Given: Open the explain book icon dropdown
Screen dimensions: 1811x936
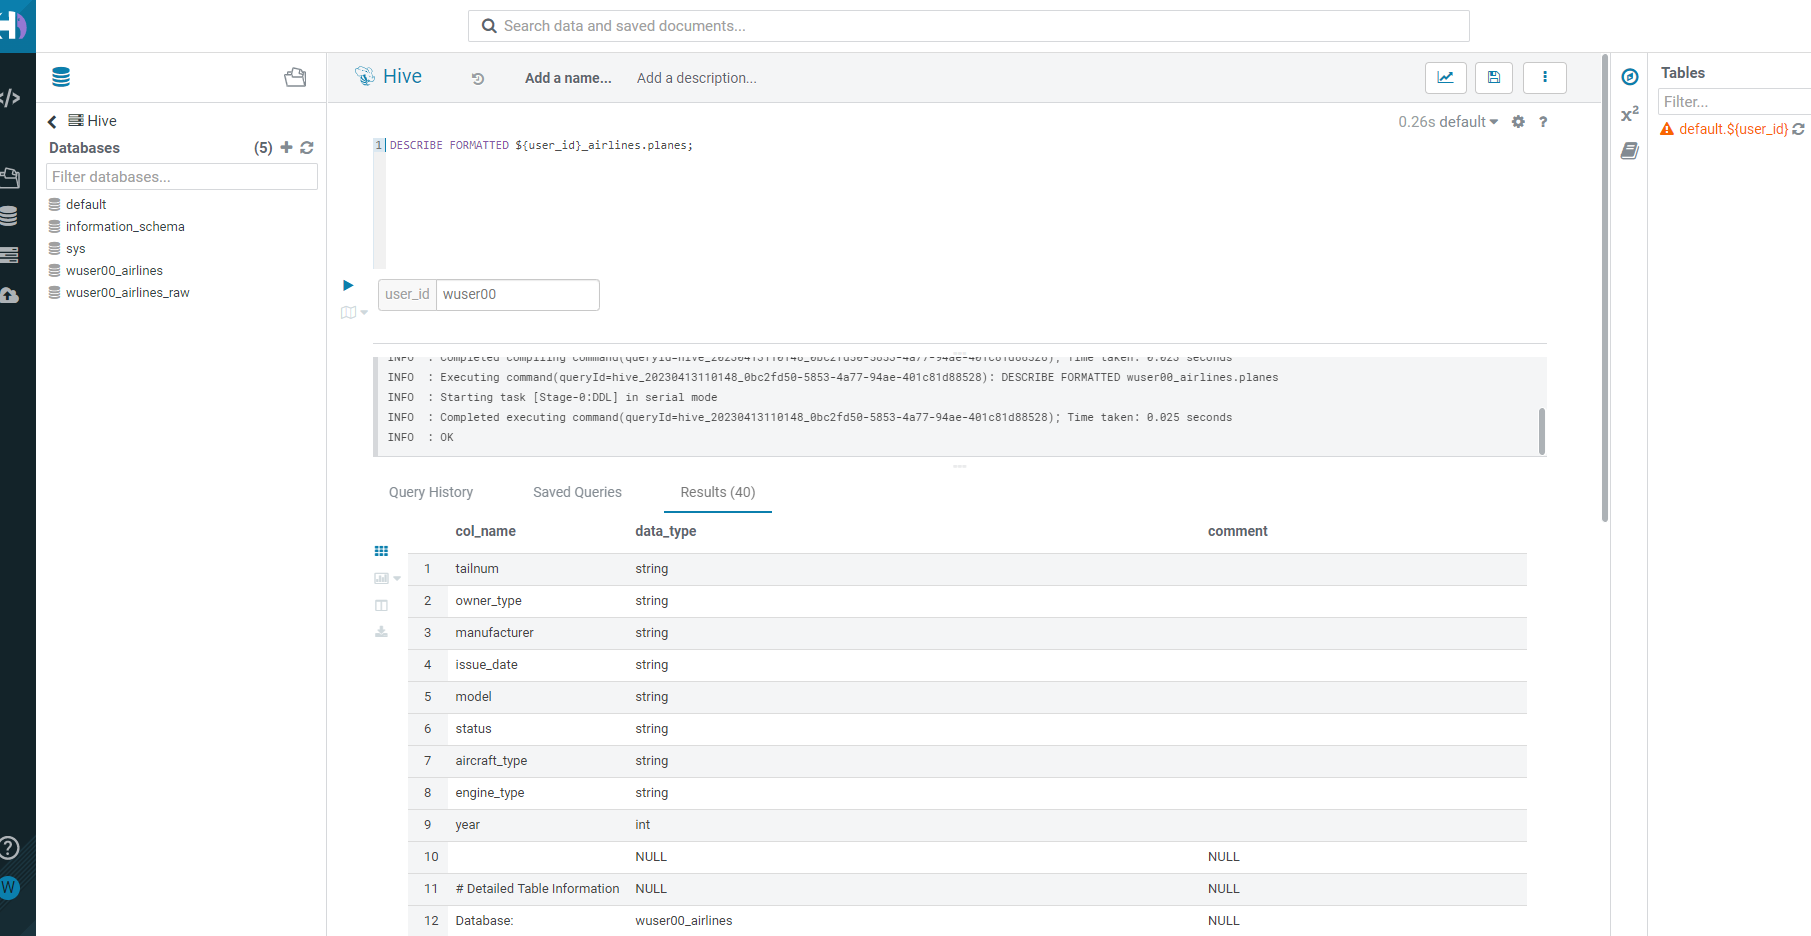Looking at the screenshot, I should pos(354,313).
